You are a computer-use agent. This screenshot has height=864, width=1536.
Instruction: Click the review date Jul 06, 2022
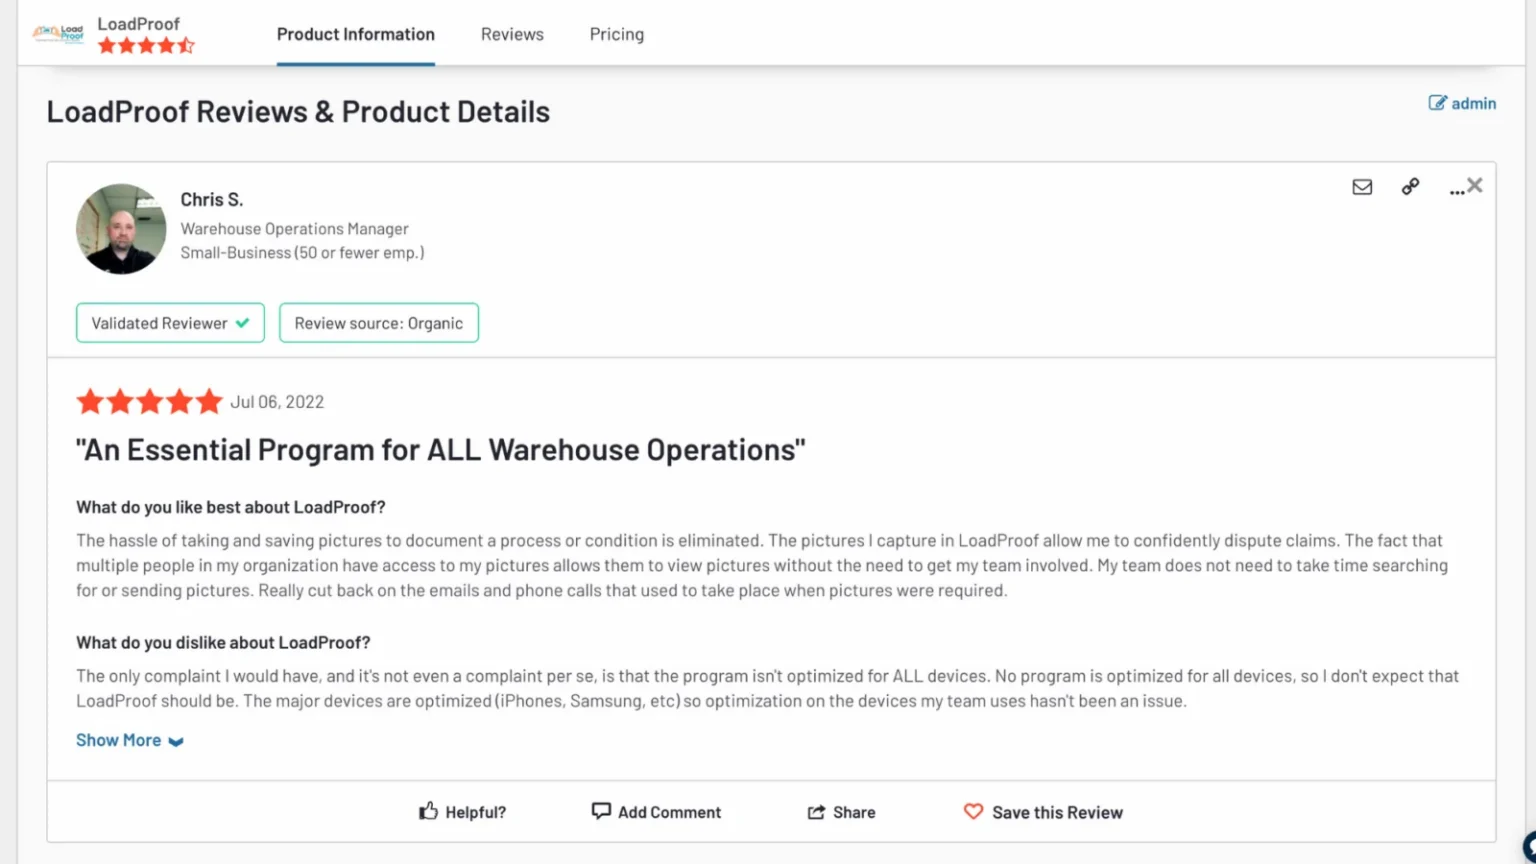pyautogui.click(x=277, y=402)
